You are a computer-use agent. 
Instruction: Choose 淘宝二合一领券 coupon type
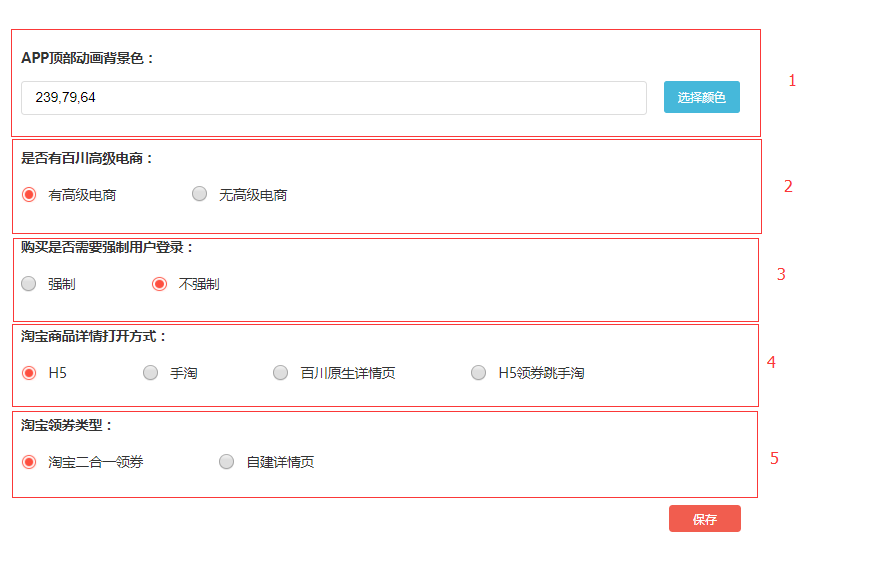[x=29, y=462]
